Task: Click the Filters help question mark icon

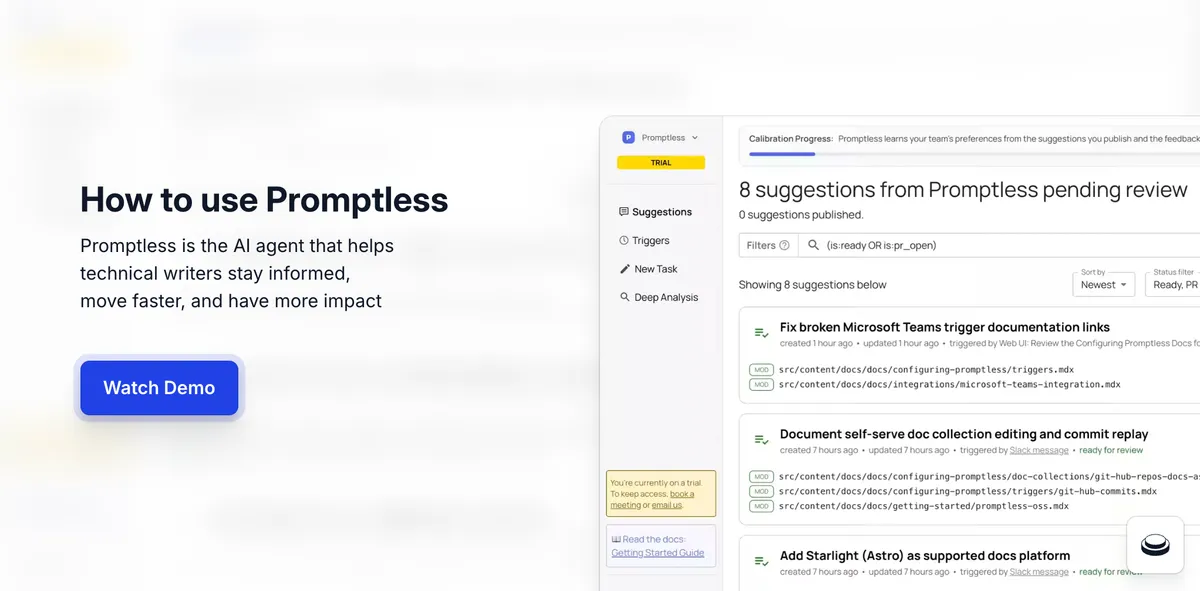Action: (784, 245)
